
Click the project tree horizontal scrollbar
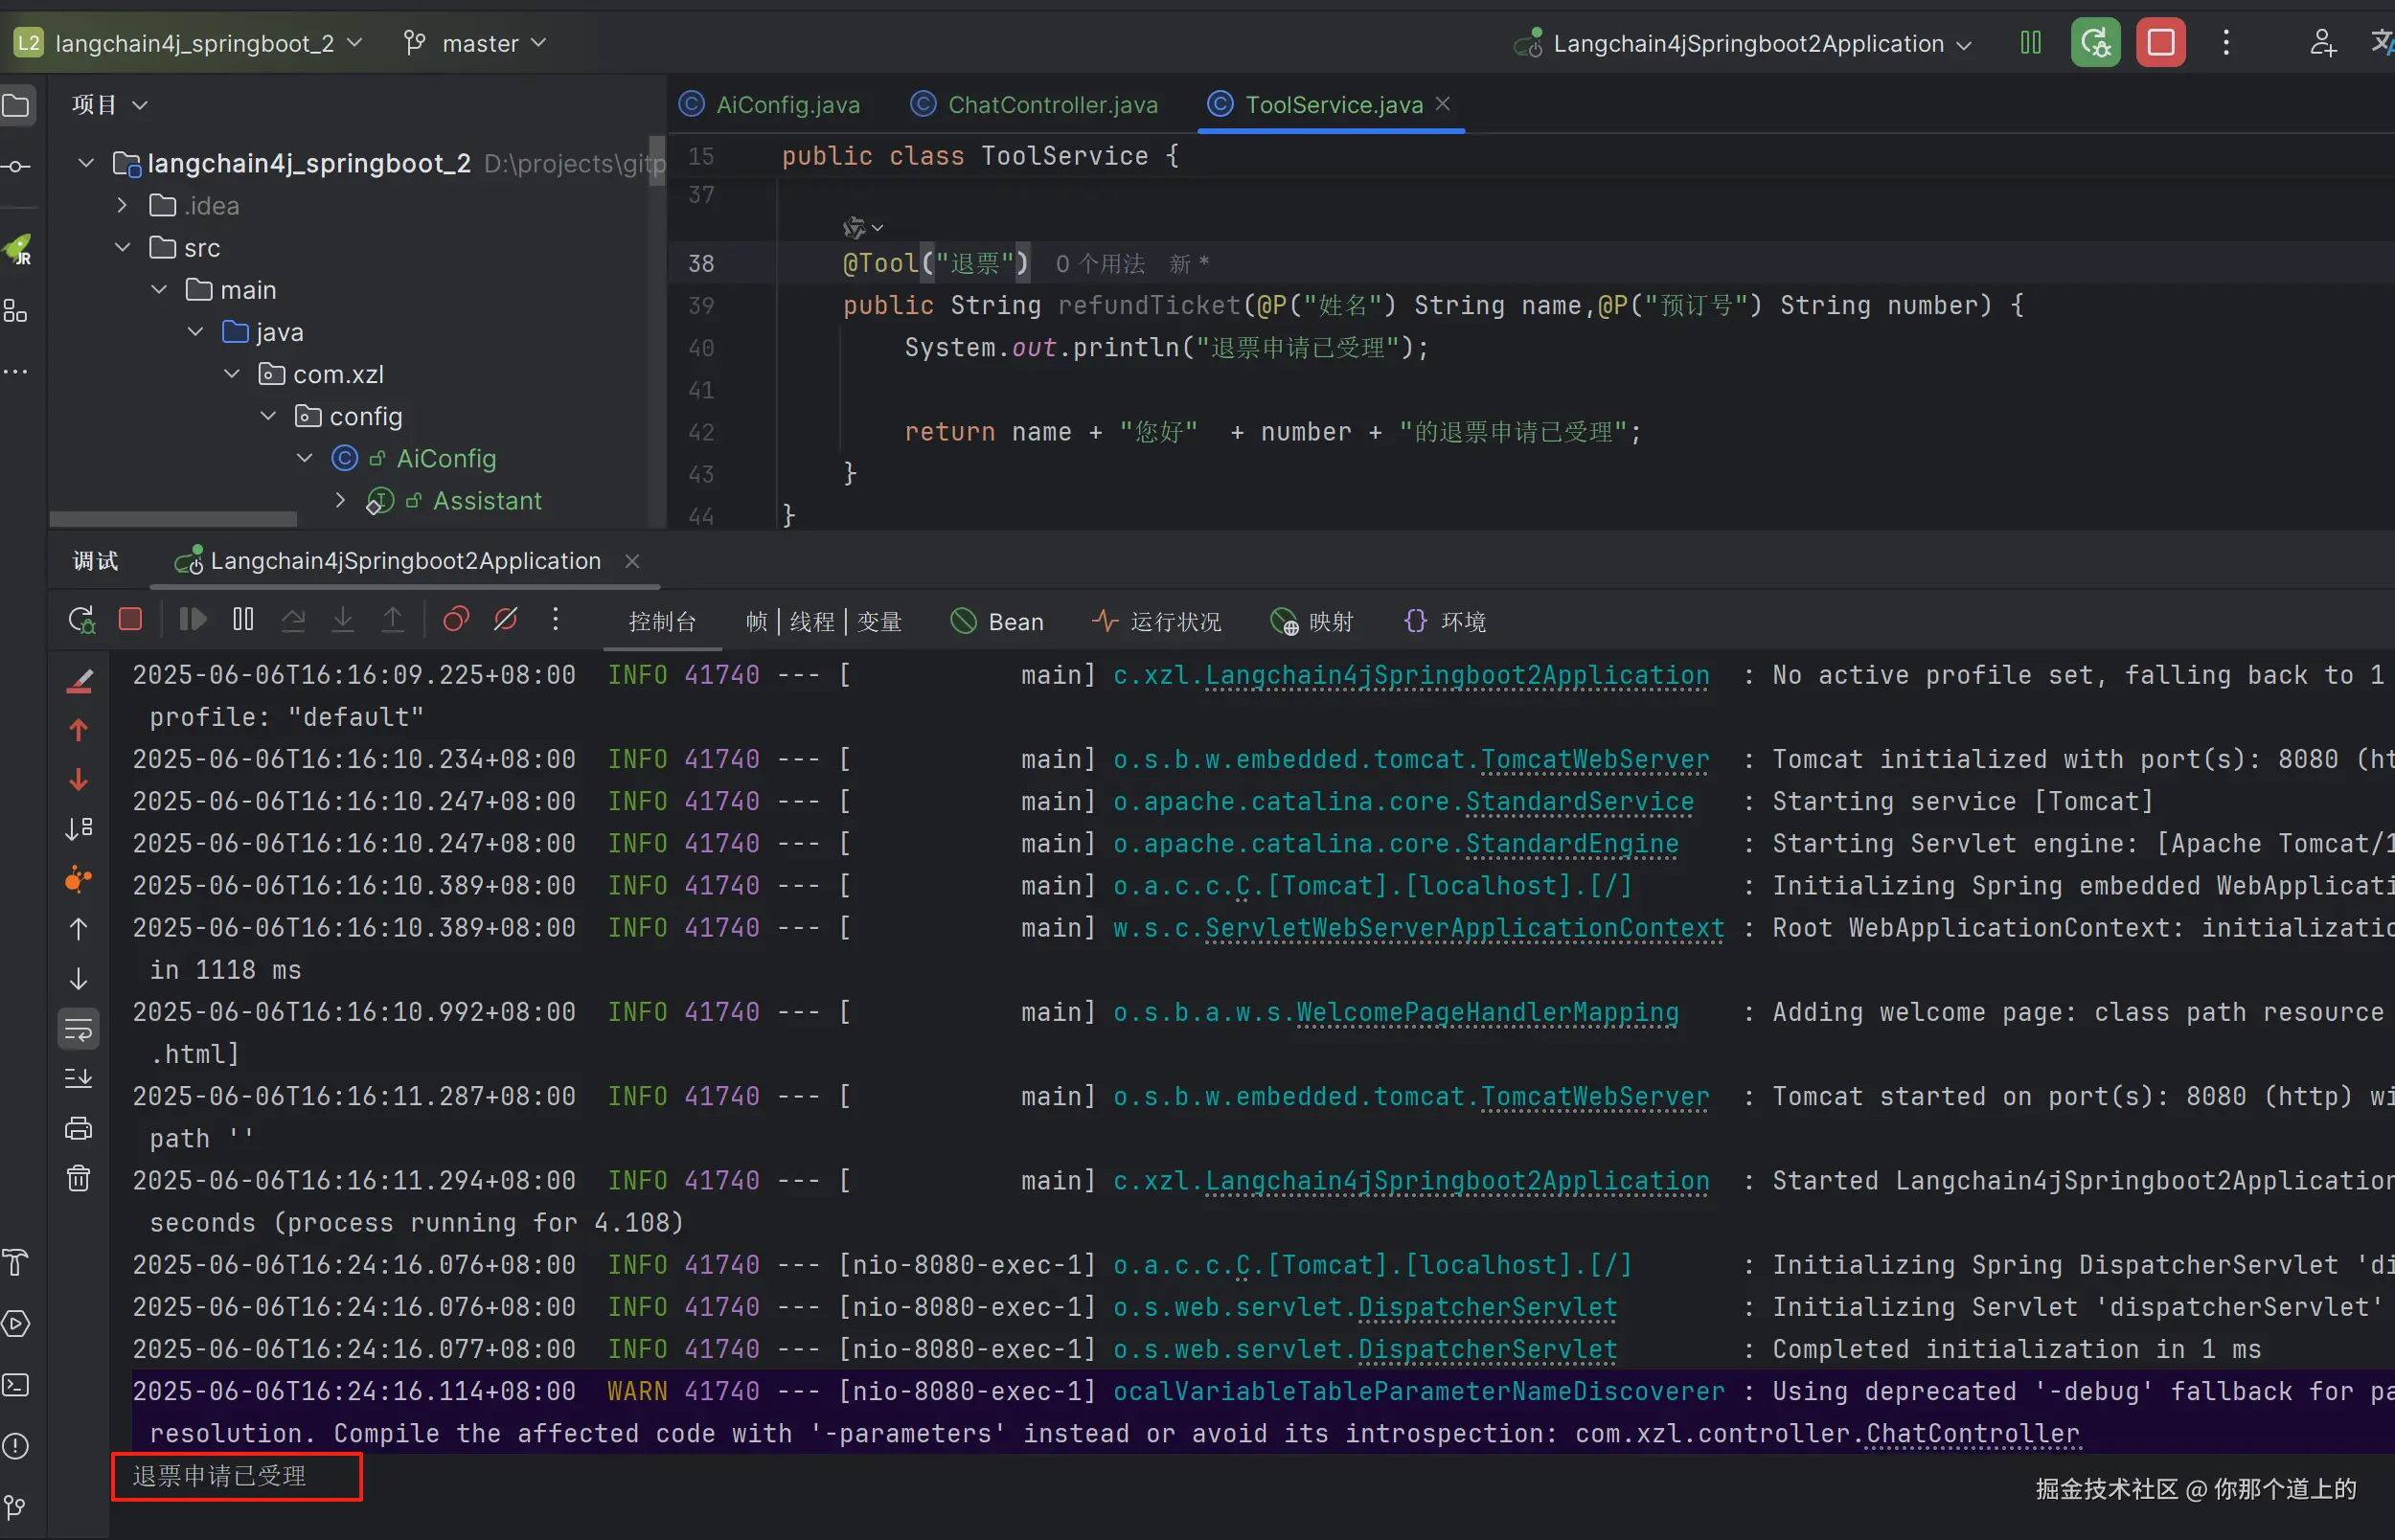coord(172,519)
